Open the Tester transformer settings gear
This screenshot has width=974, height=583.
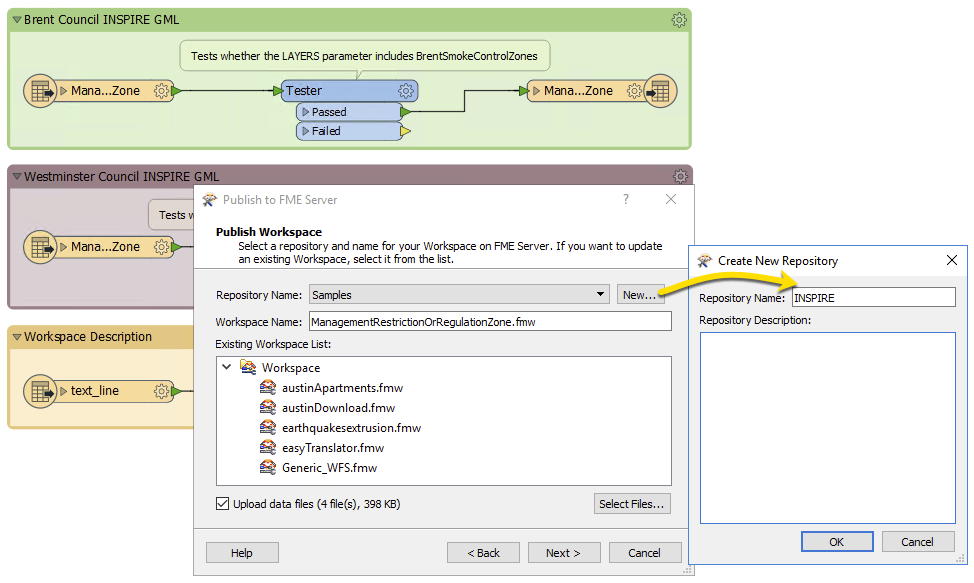406,91
